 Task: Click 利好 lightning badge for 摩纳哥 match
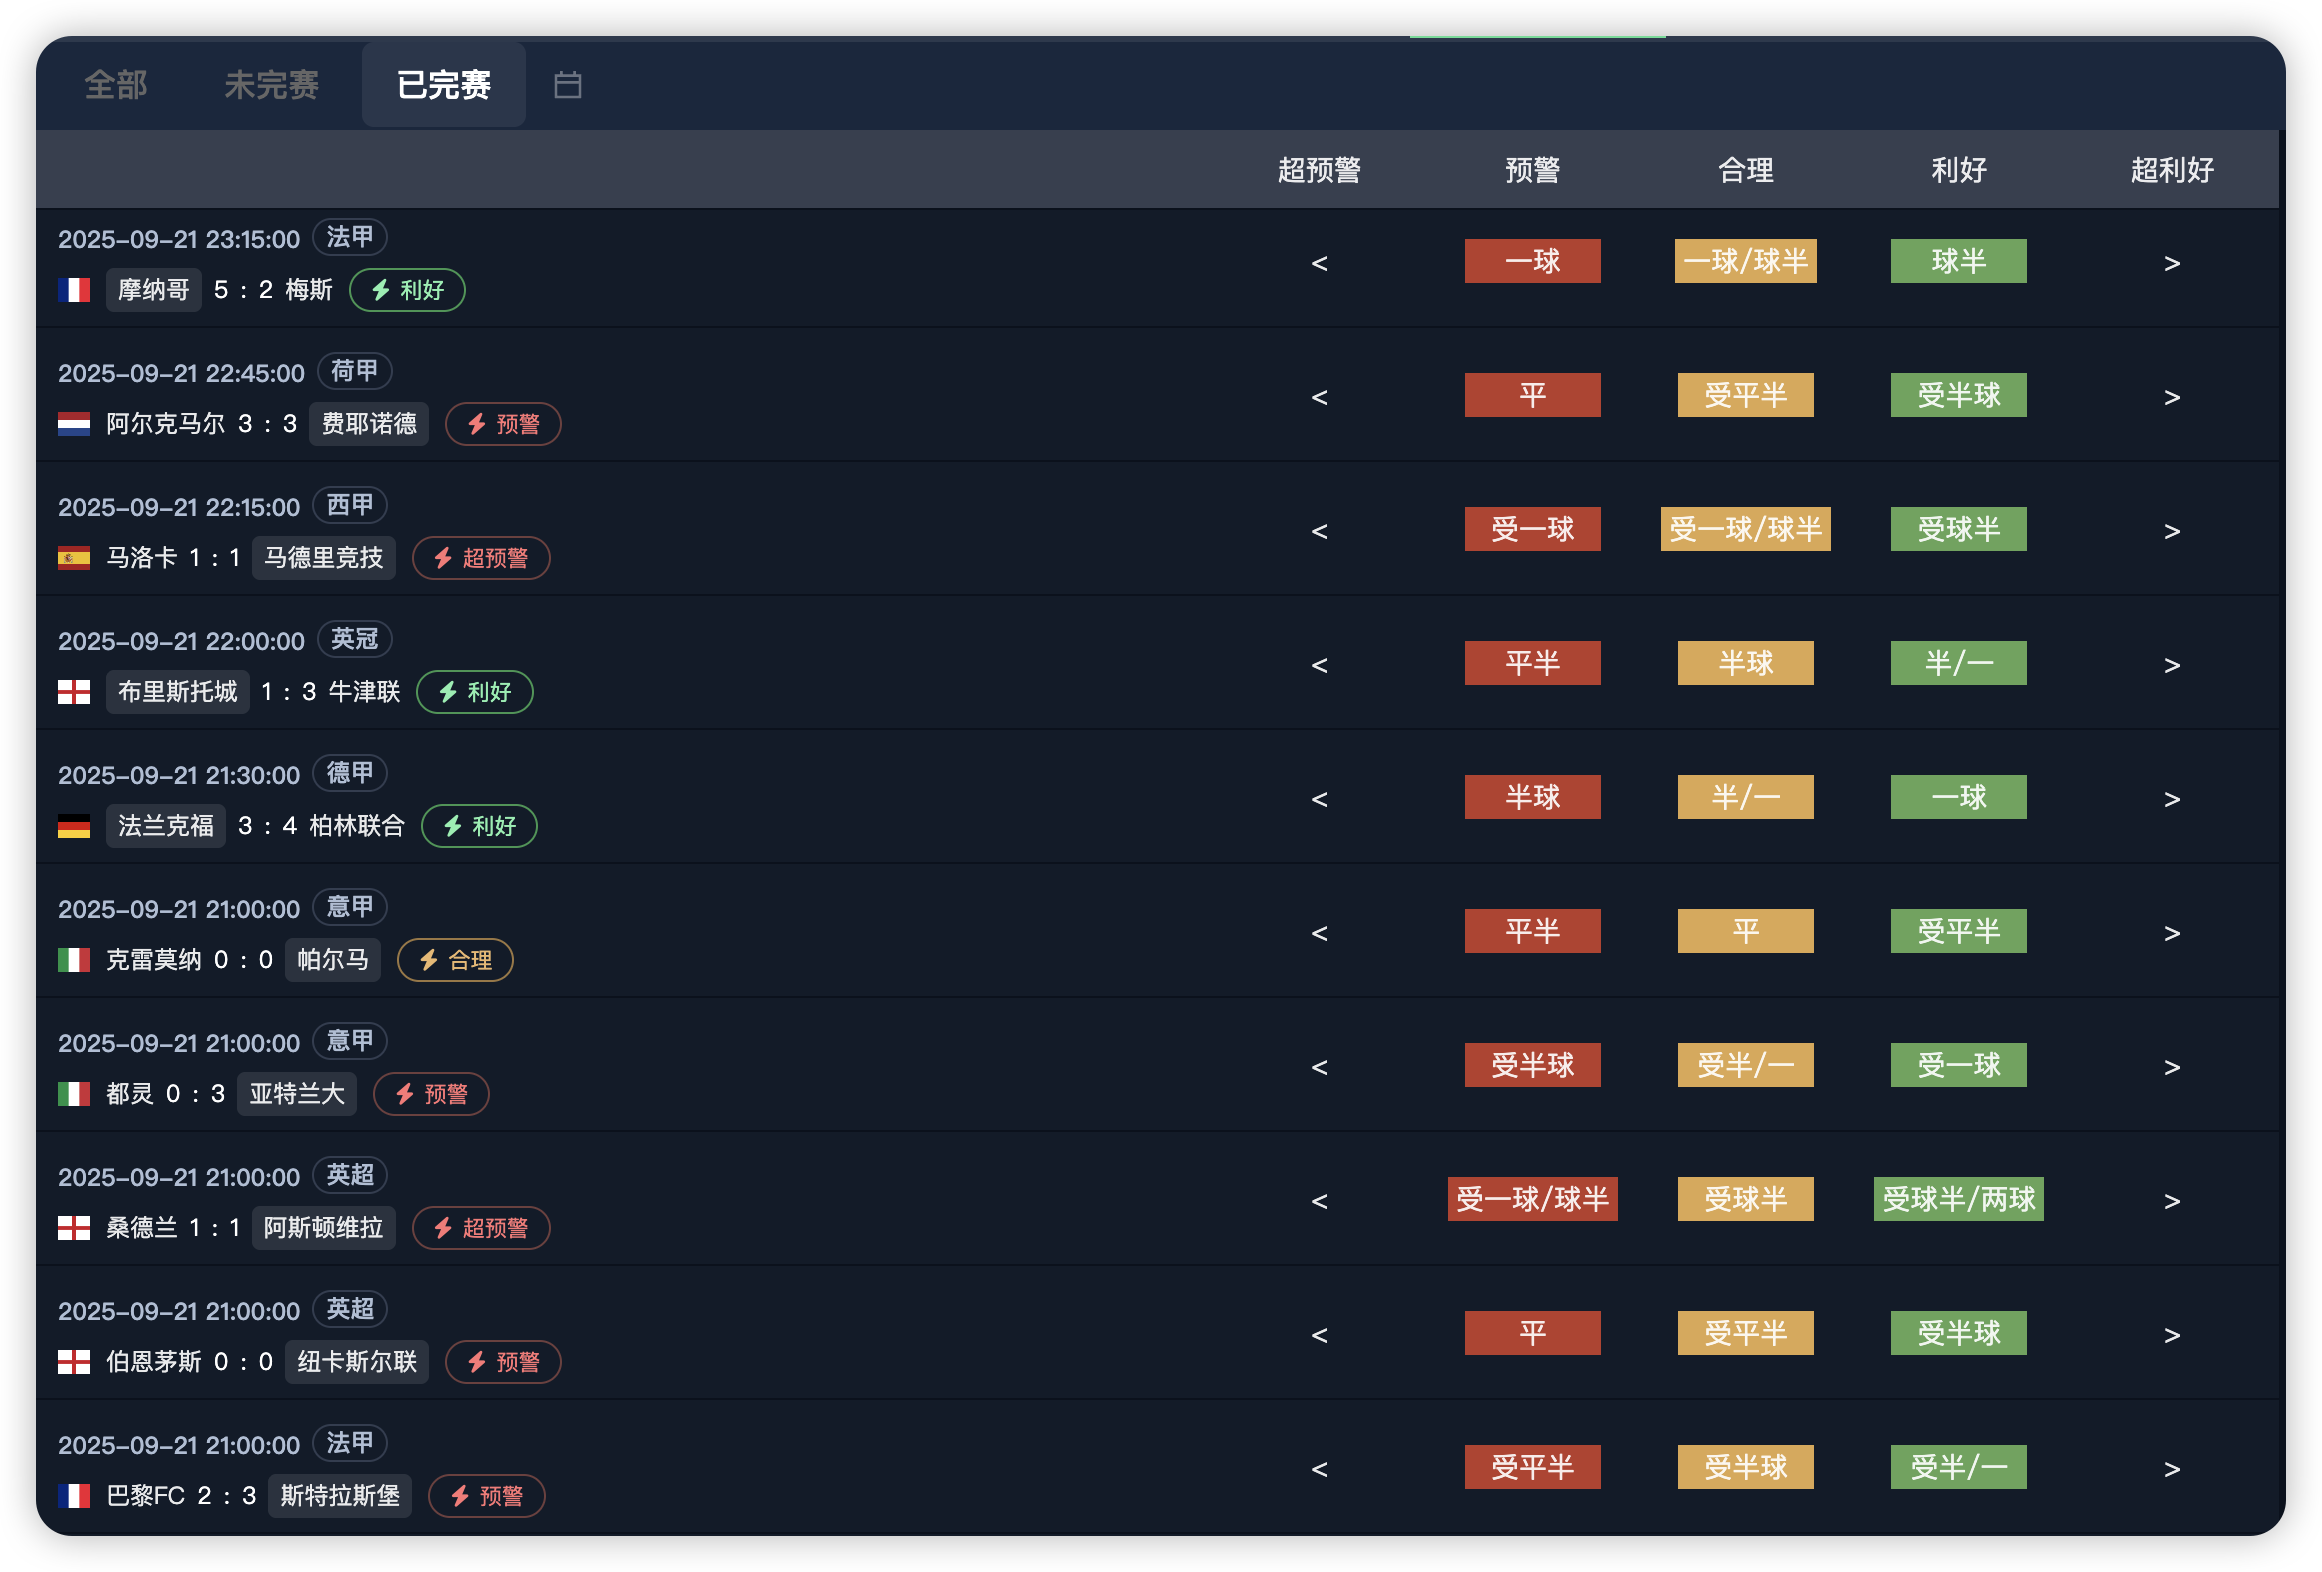click(x=407, y=290)
